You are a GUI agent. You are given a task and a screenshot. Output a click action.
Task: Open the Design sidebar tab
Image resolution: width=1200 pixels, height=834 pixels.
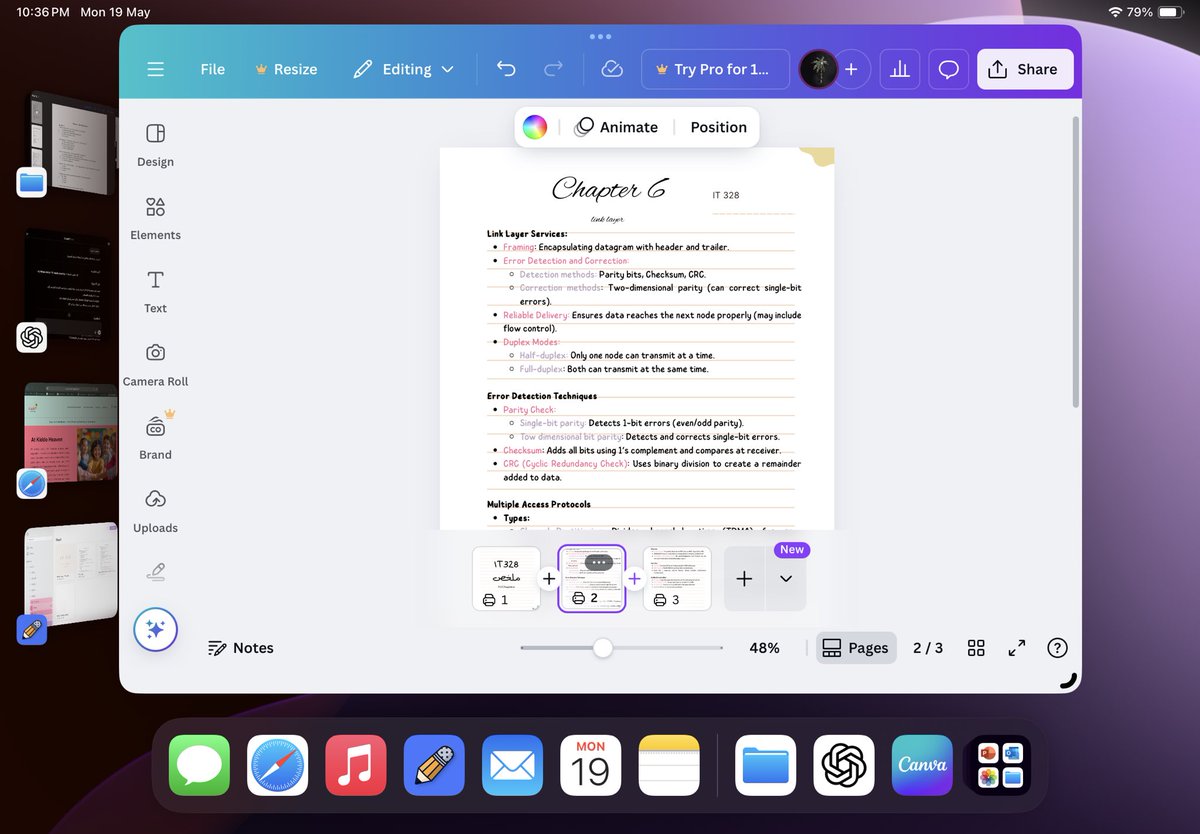pos(155,145)
